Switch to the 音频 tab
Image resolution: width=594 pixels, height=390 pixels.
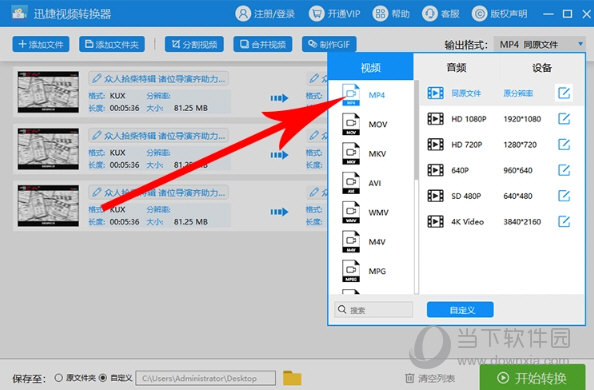pos(456,67)
